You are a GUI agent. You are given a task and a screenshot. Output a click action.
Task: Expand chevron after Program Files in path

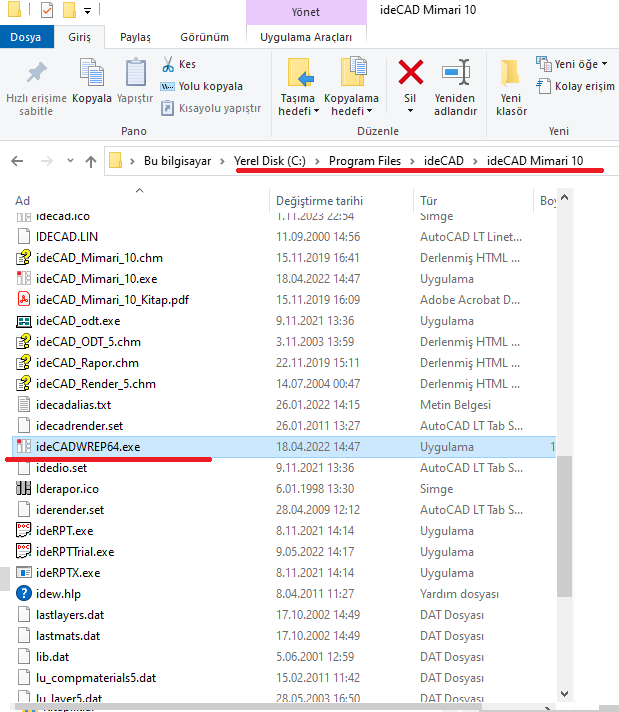click(x=412, y=161)
